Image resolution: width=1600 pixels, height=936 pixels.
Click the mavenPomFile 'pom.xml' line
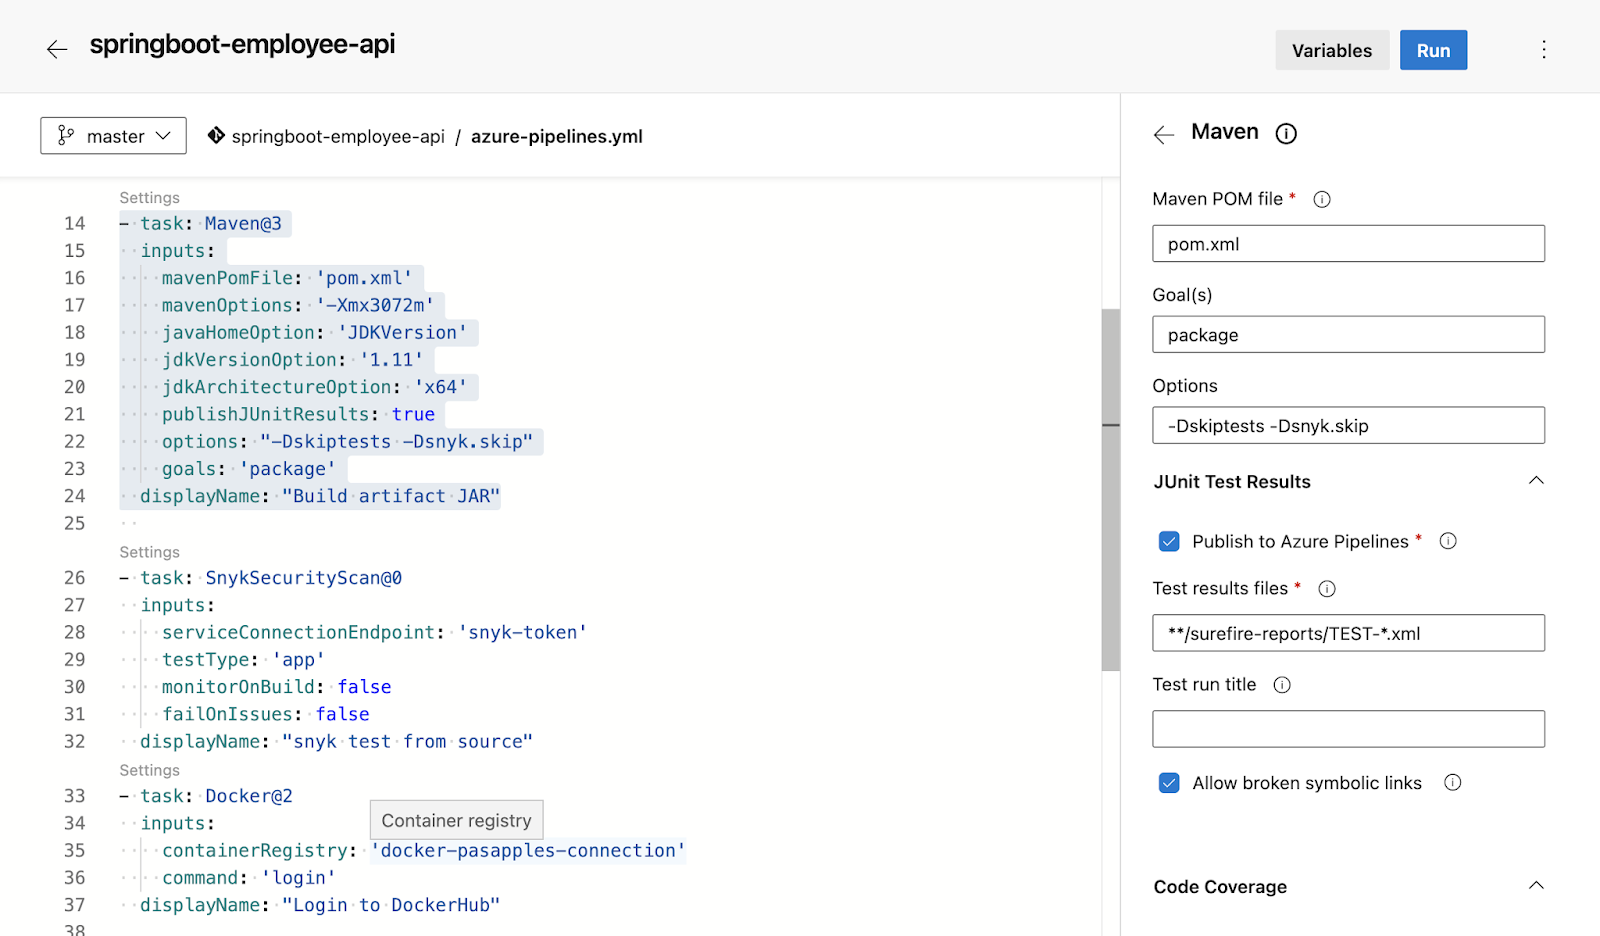pos(287,278)
